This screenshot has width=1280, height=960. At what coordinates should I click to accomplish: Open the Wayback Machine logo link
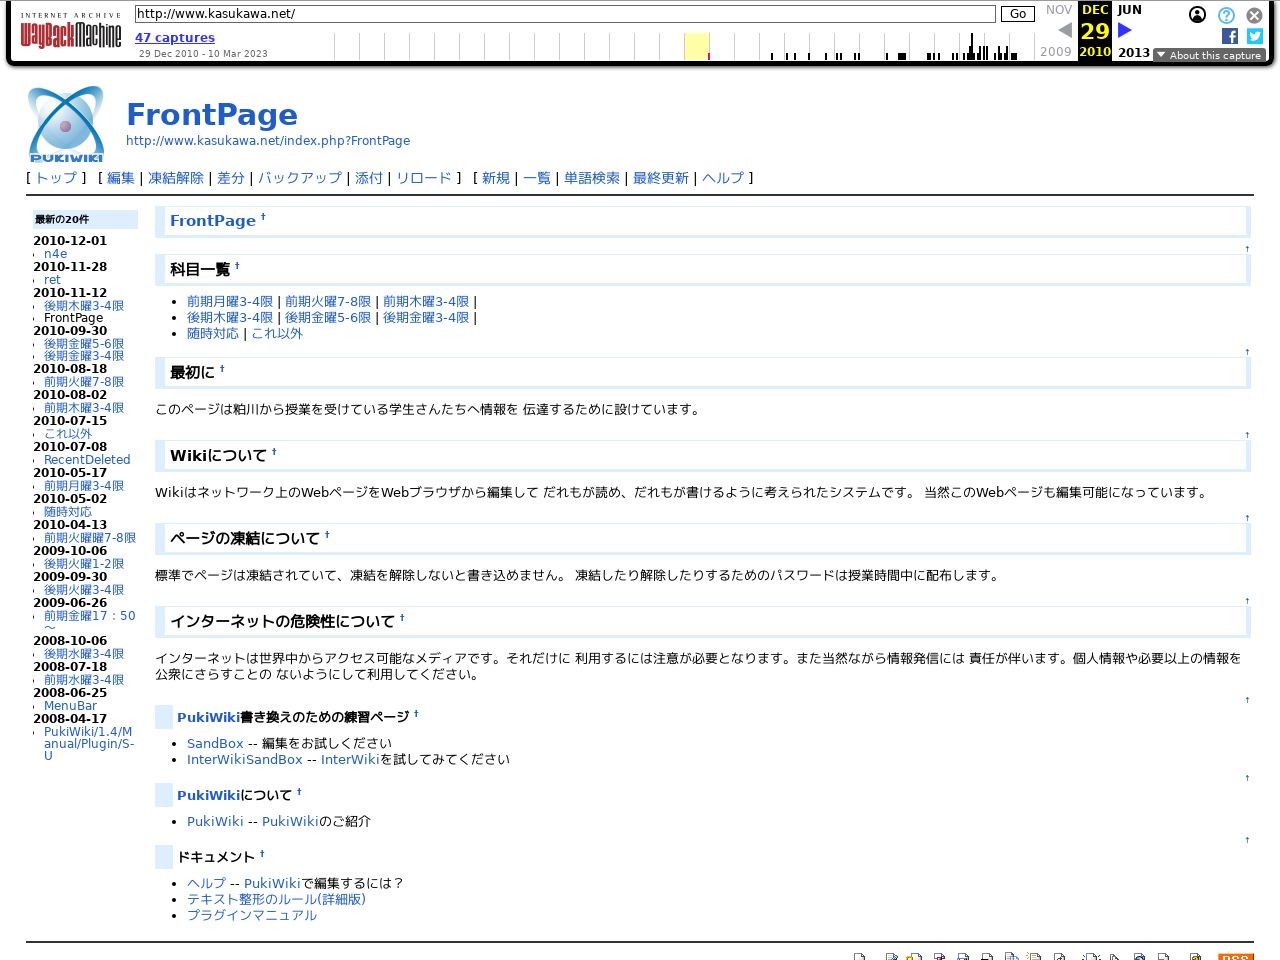click(70, 34)
